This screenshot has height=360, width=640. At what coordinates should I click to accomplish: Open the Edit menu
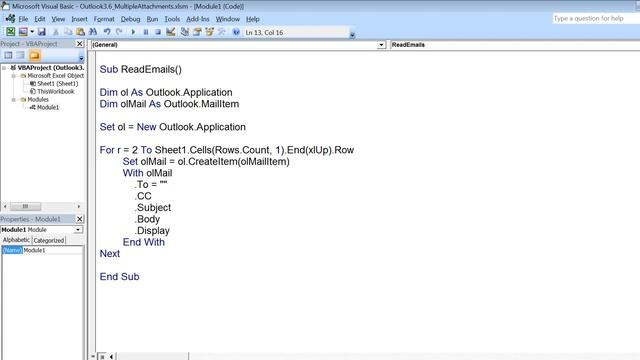pos(40,19)
